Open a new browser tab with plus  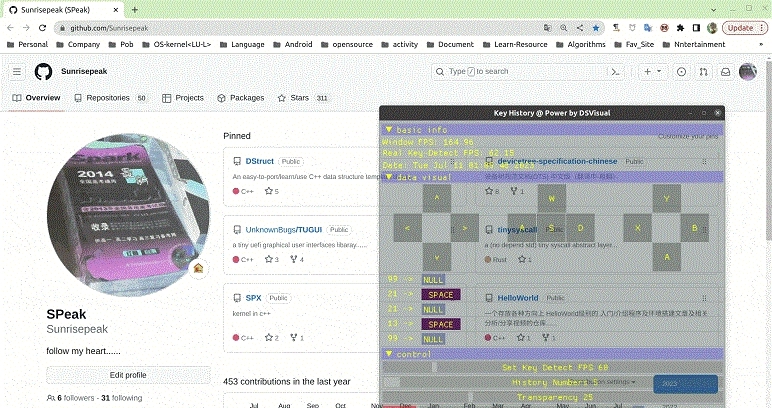coord(134,9)
